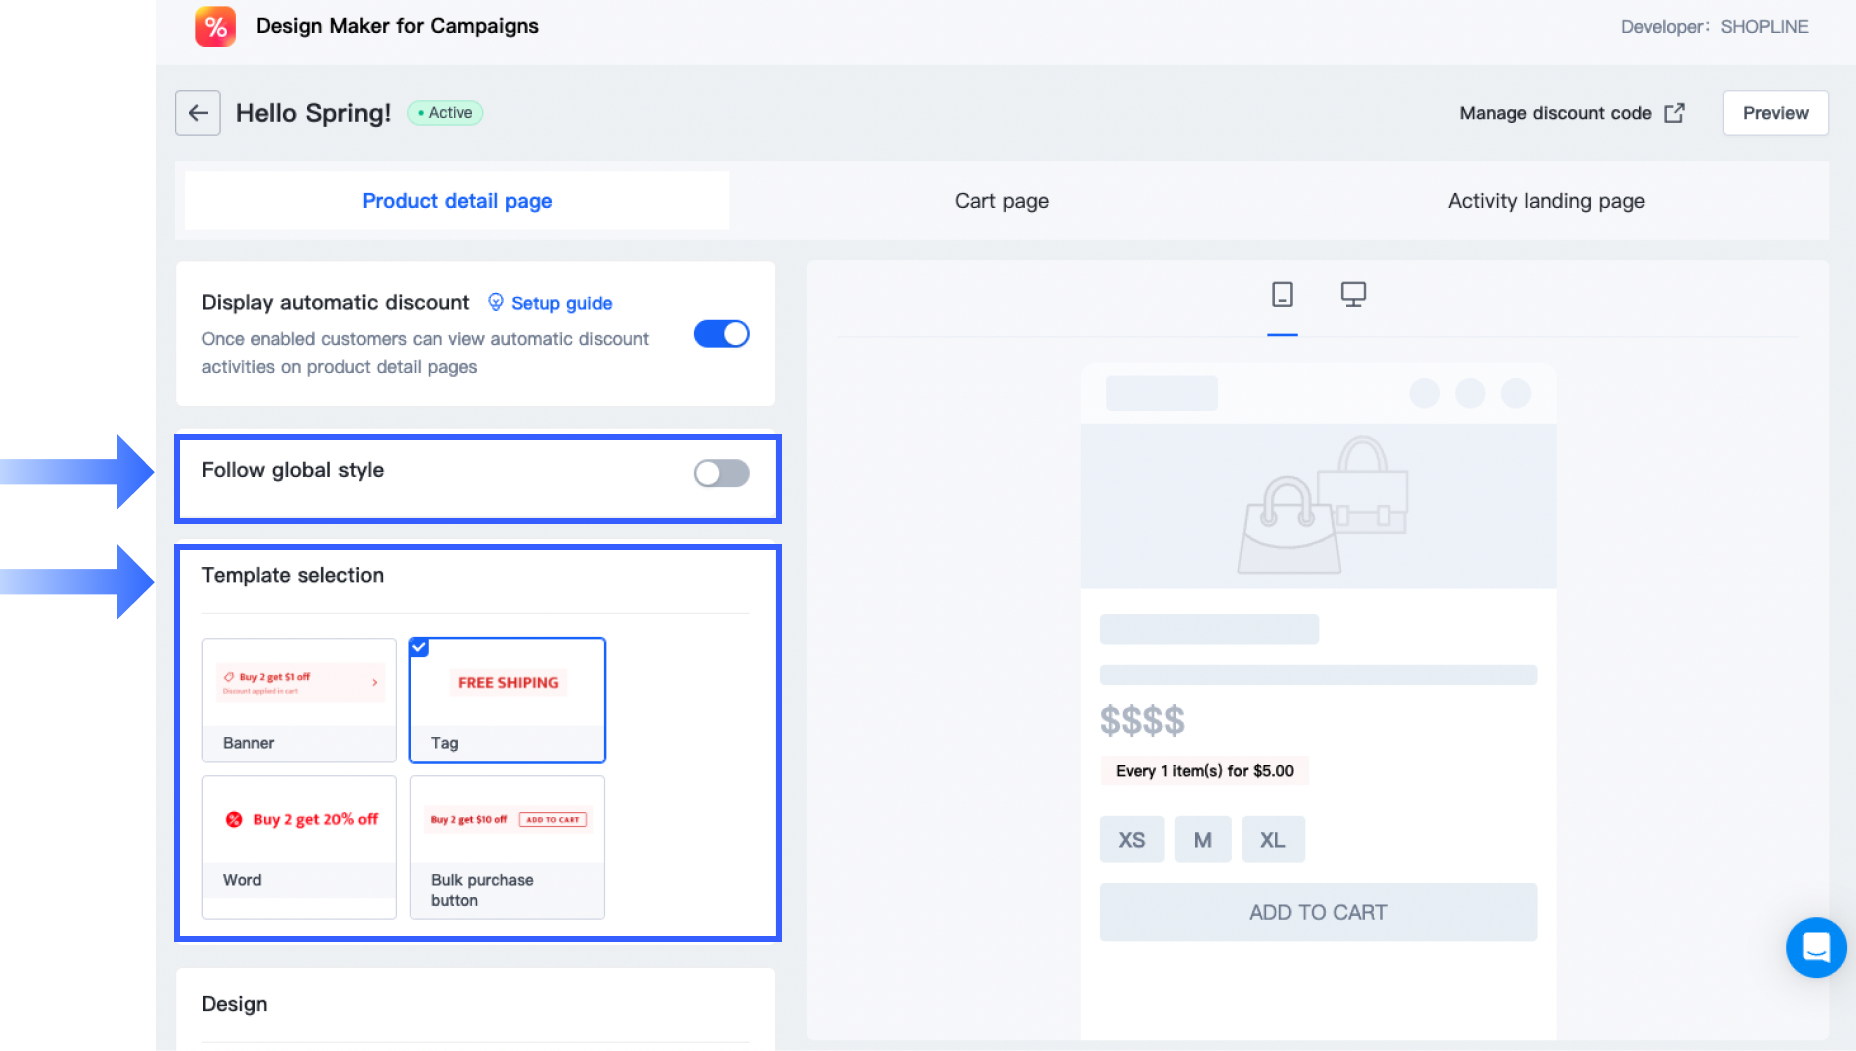Open the chat support bubble
This screenshot has width=1856, height=1051.
point(1815,947)
